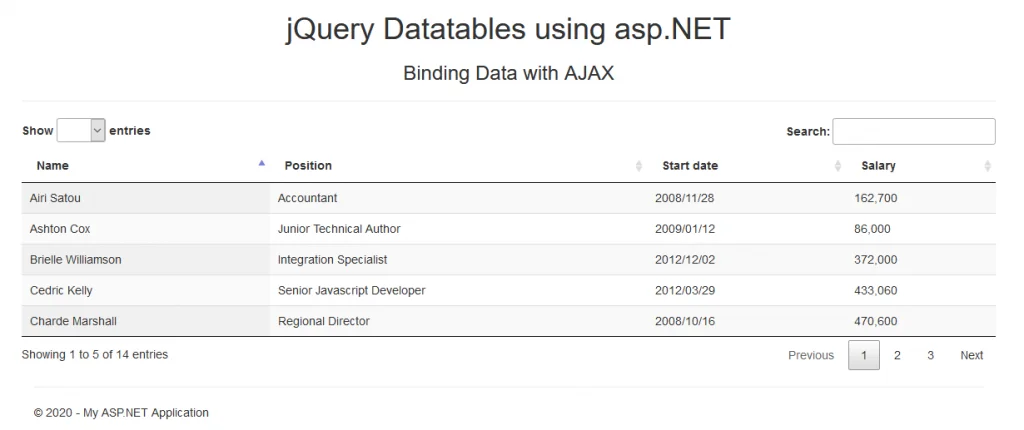Select the Airi Satou row
This screenshot has width=1024, height=430.
(56, 198)
